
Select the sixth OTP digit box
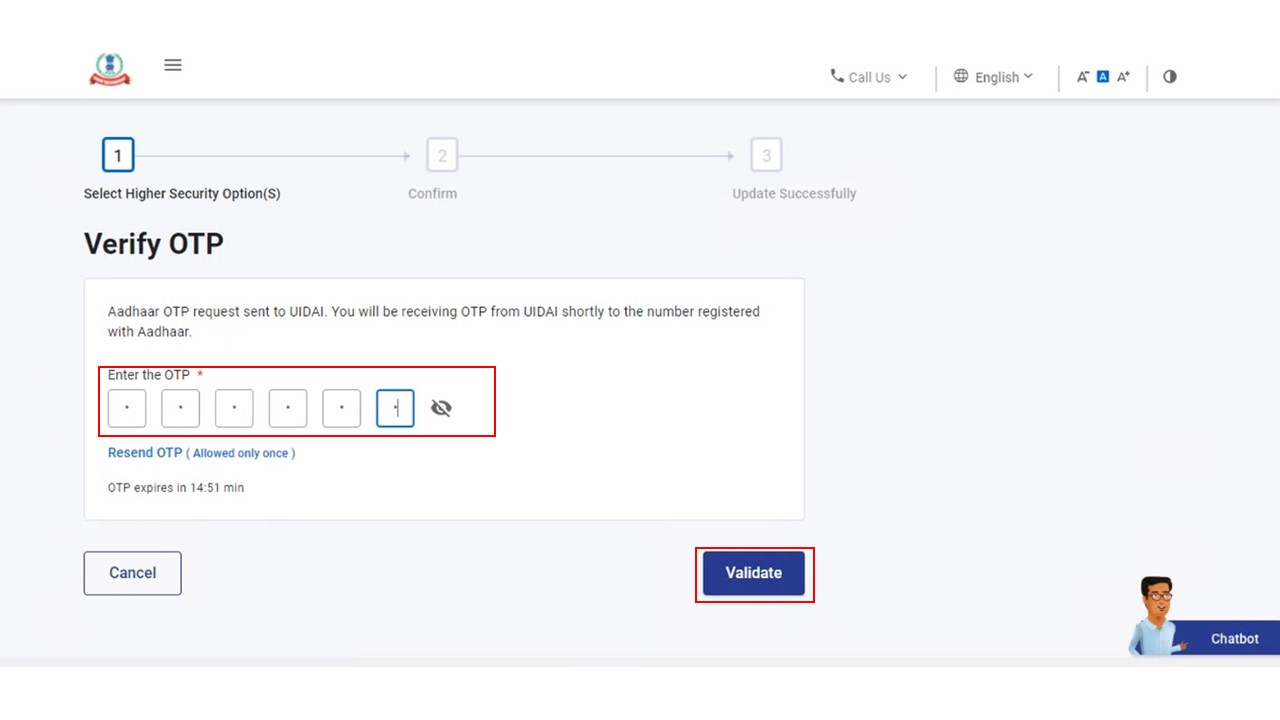tap(395, 408)
